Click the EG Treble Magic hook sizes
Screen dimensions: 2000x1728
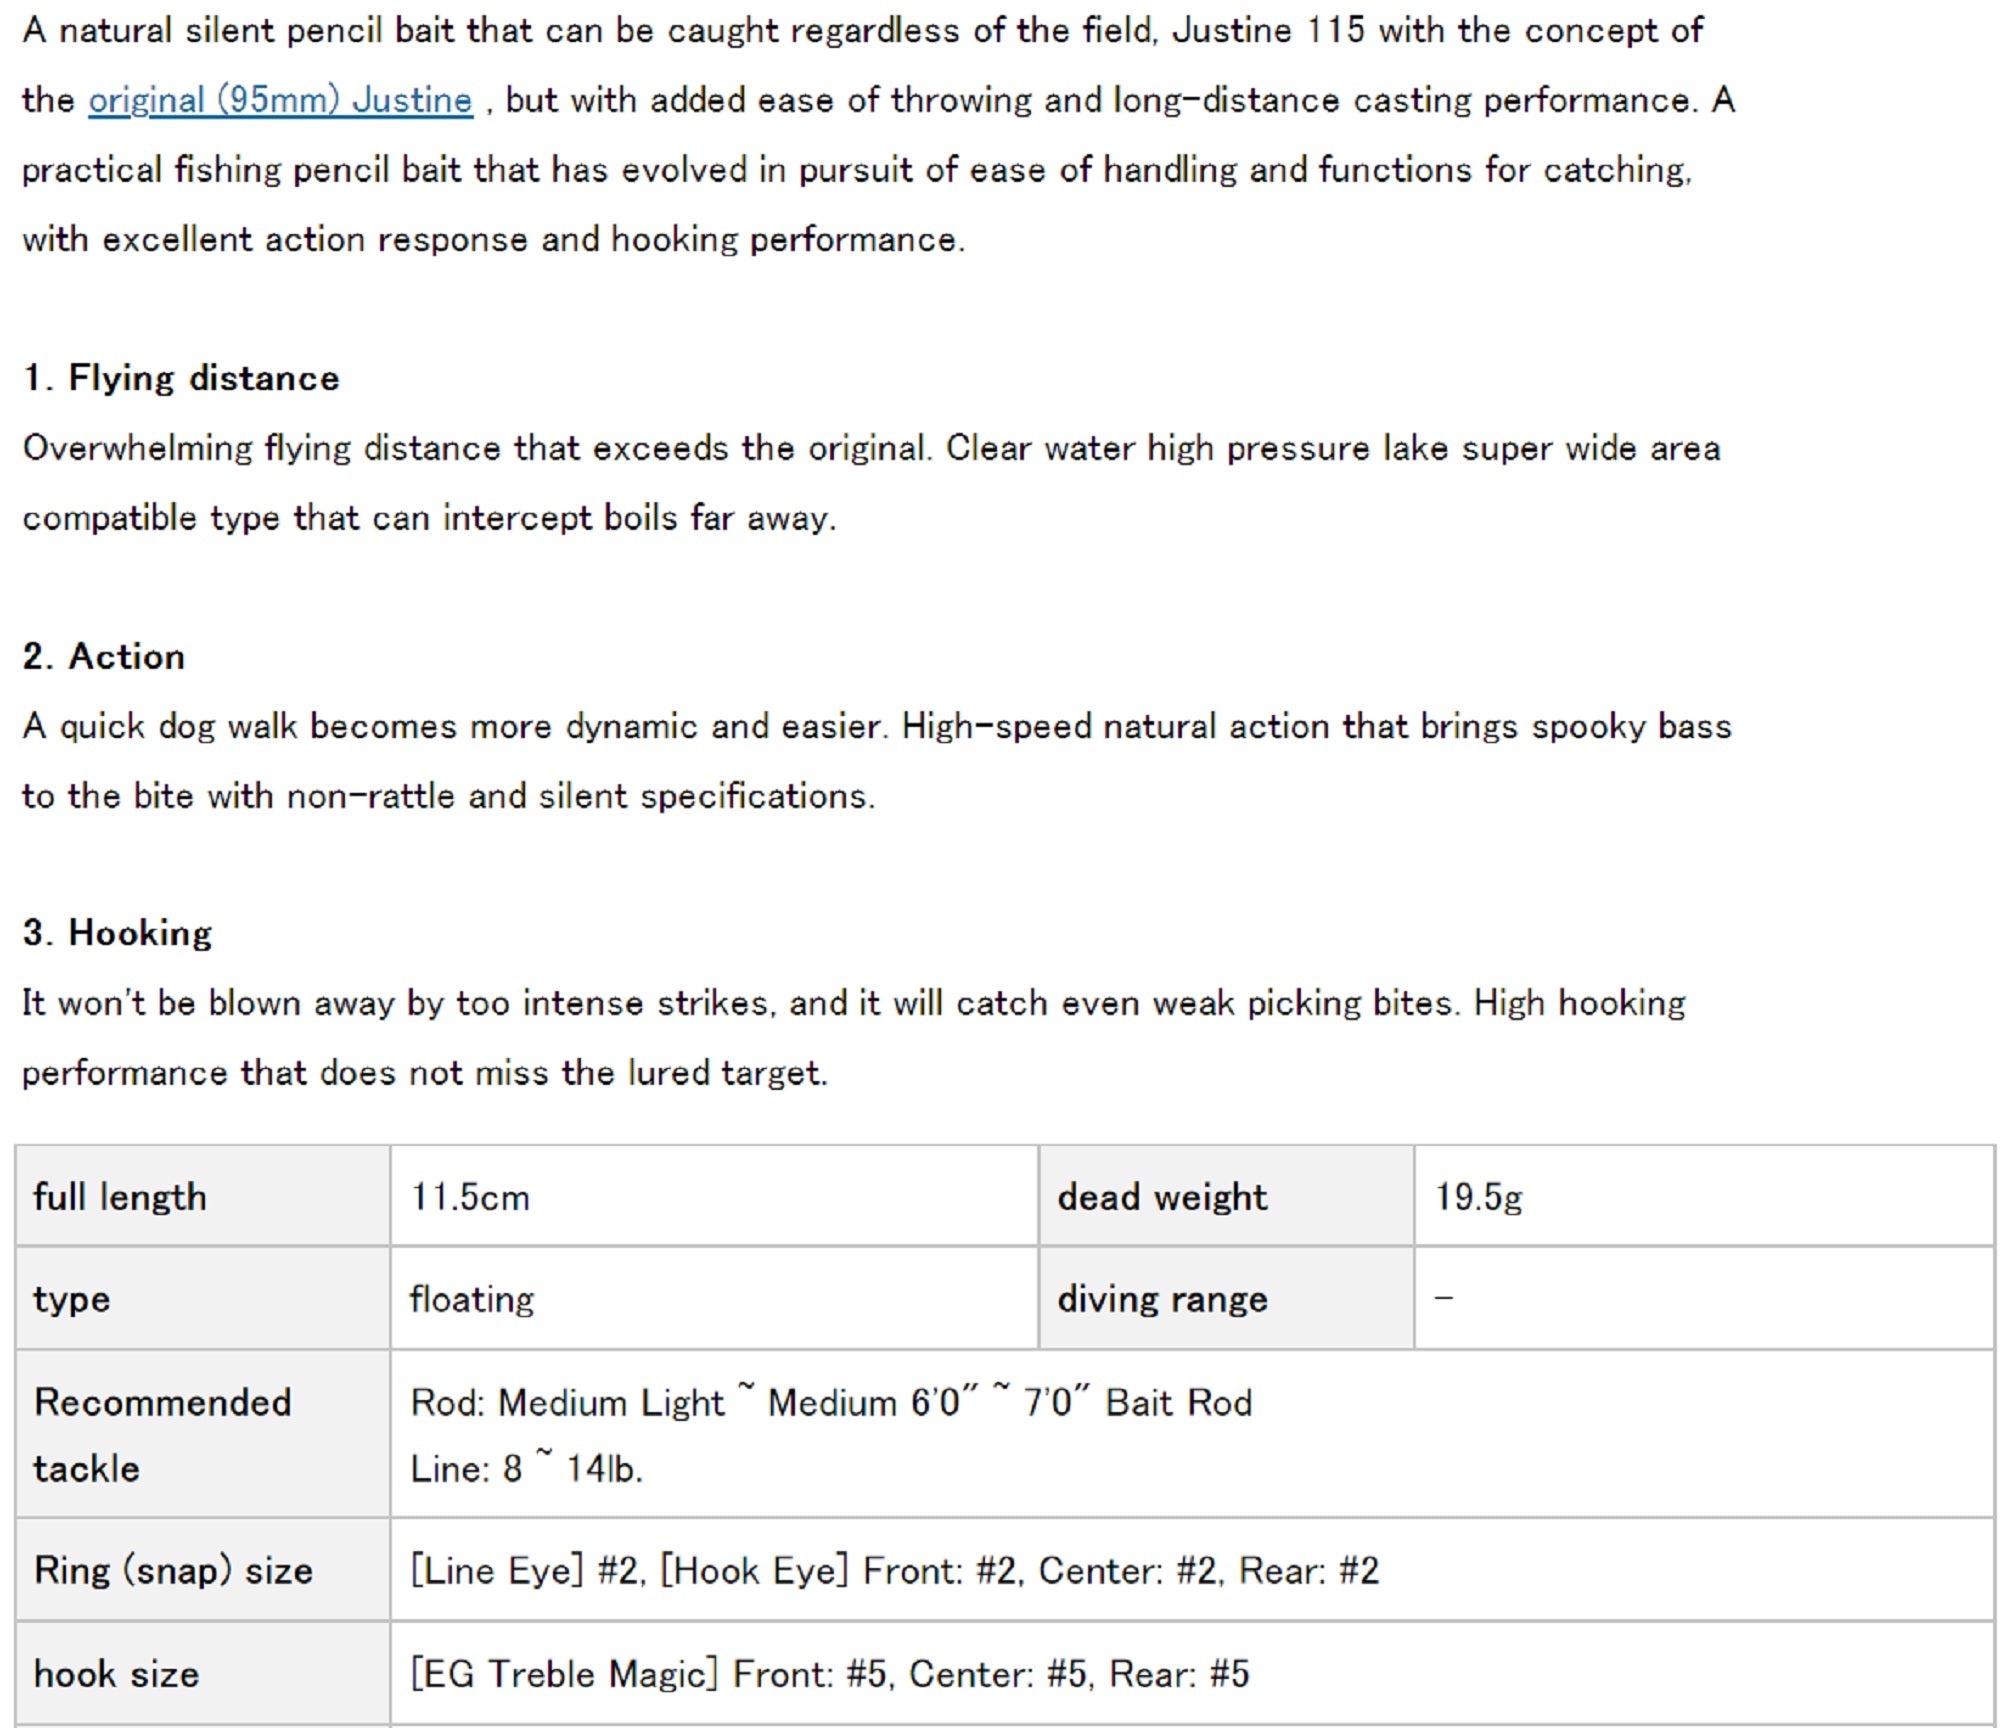[x=830, y=1674]
